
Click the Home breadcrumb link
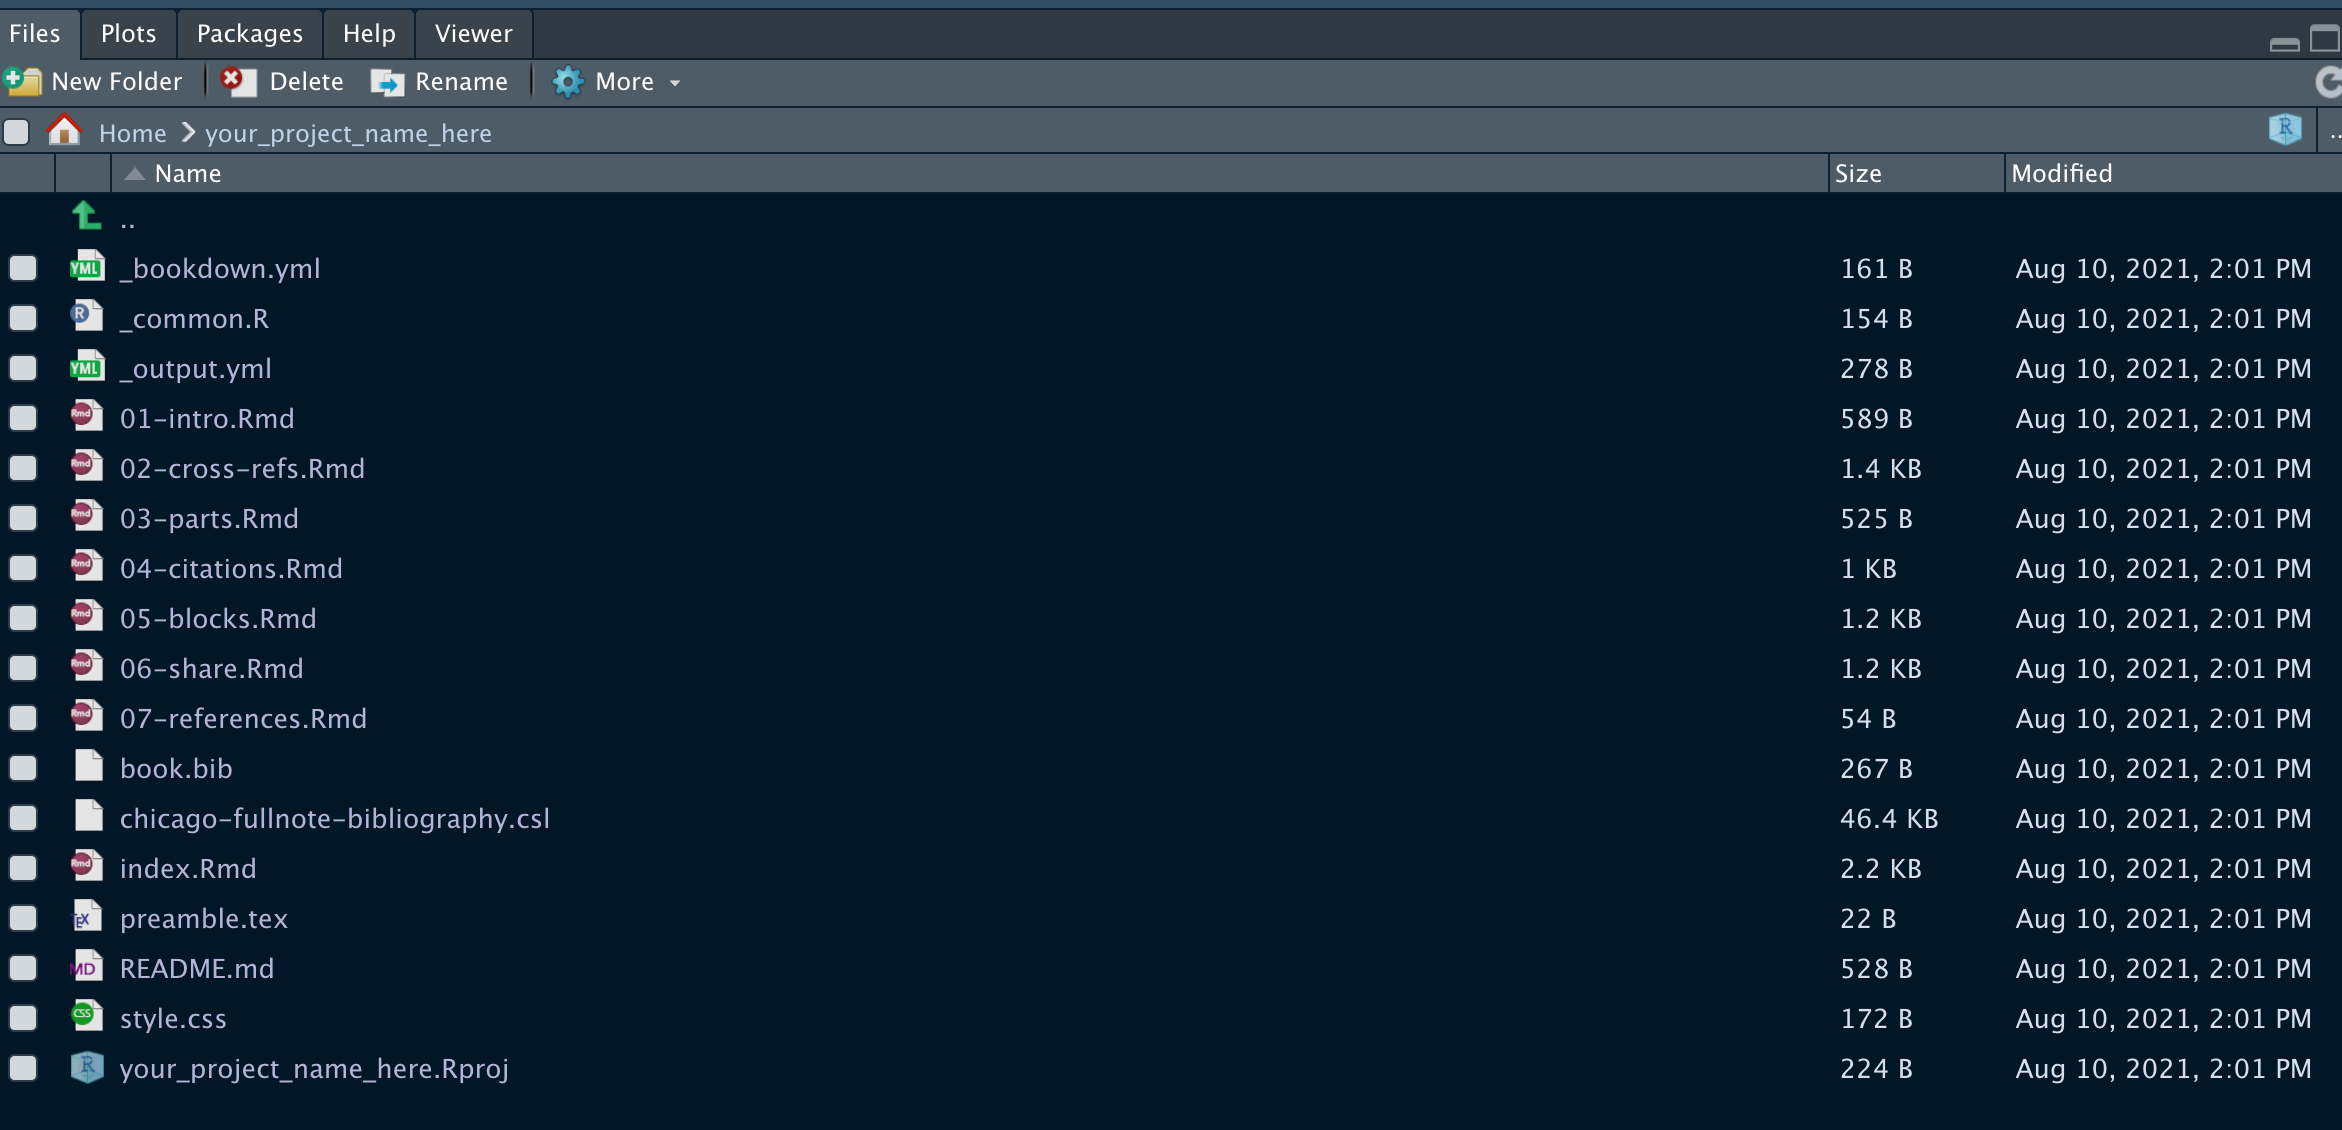tap(133, 133)
